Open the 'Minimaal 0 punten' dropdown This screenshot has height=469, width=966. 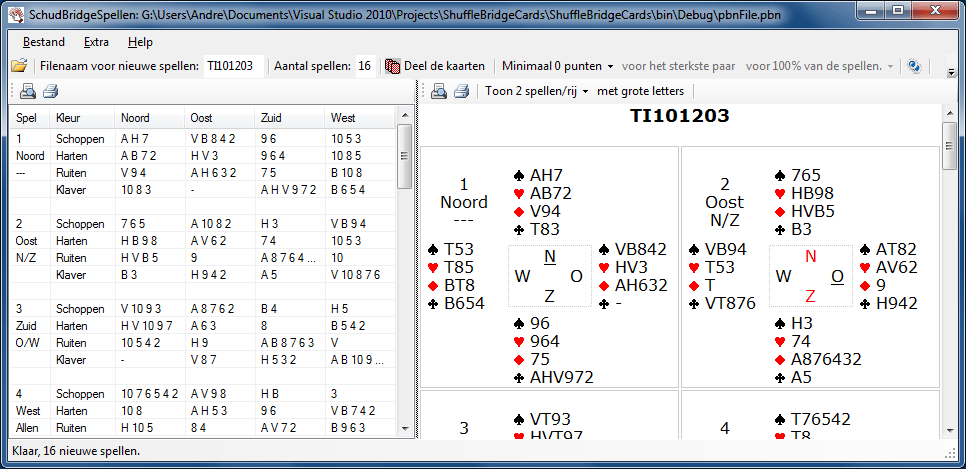point(557,67)
